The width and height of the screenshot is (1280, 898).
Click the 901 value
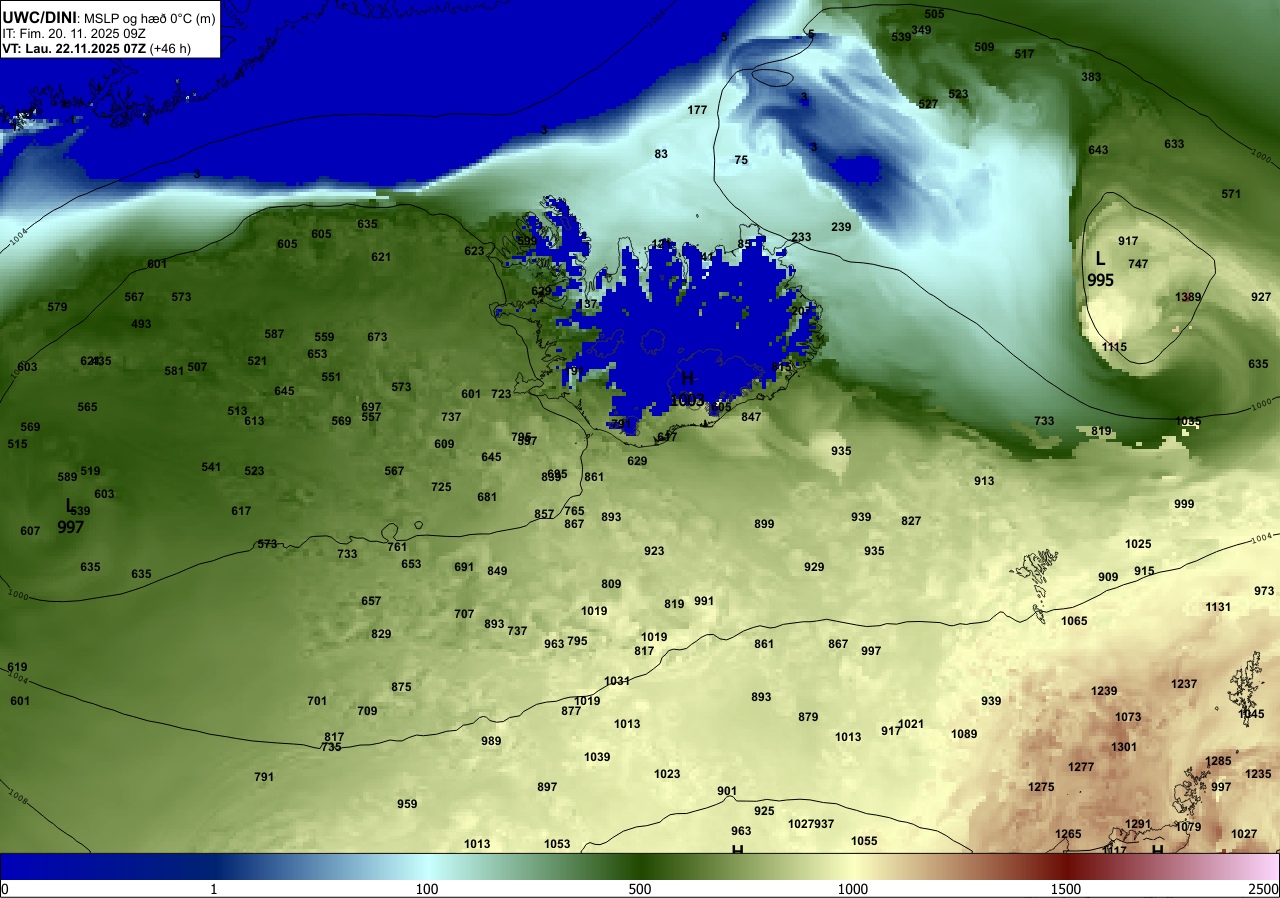[727, 791]
